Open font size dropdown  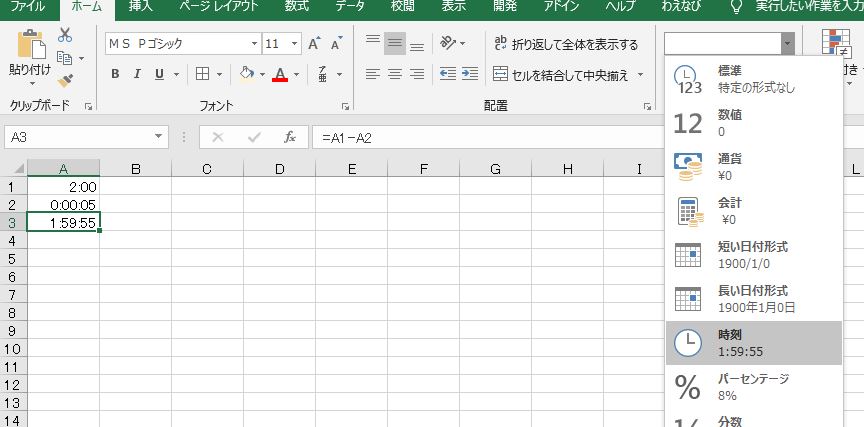(x=295, y=44)
